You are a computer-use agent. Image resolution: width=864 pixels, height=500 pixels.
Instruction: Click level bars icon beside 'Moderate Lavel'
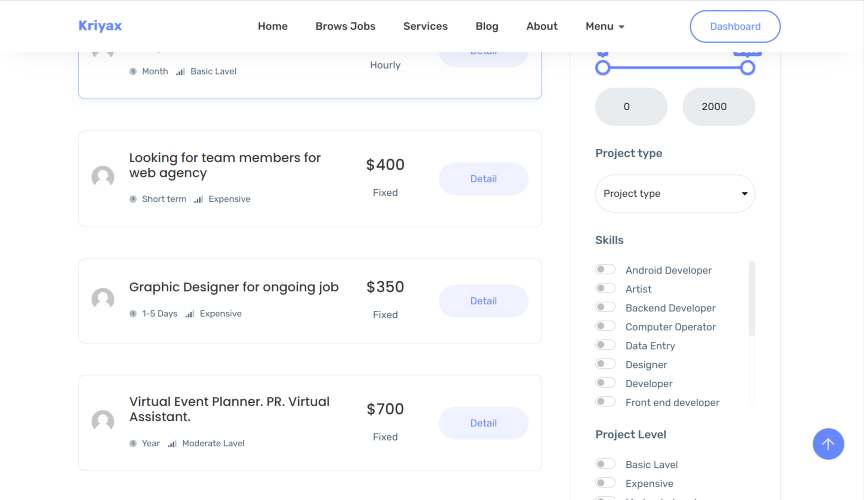pos(172,443)
